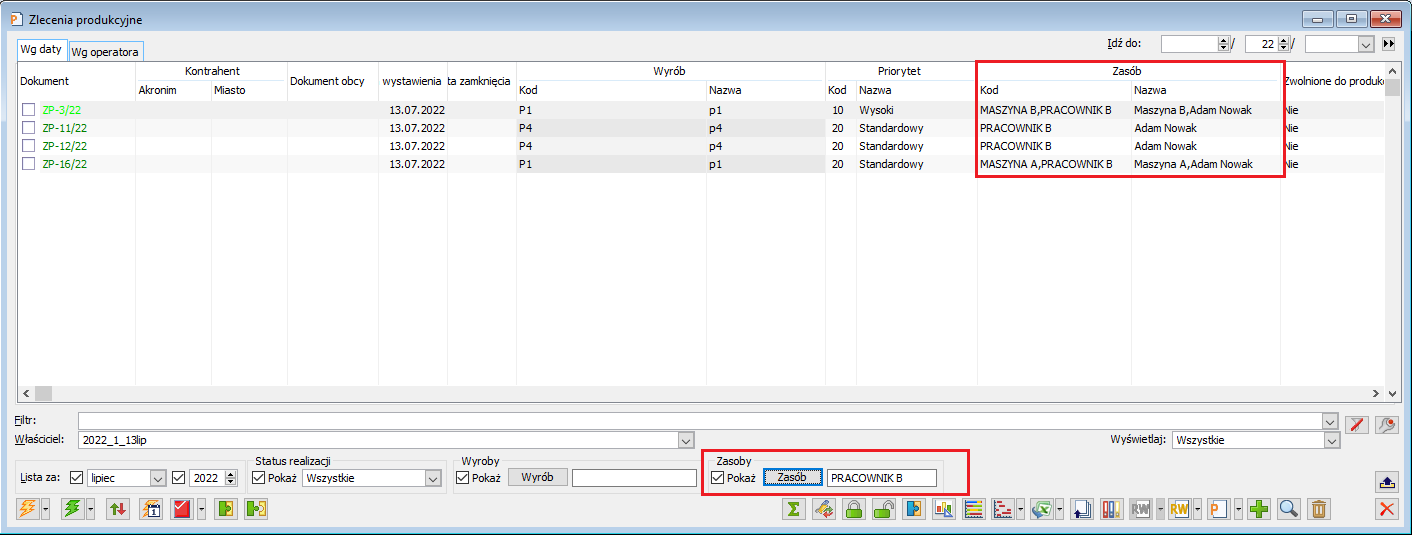This screenshot has height=535, width=1412.
Task: Click the bar chart with triangle icon
Action: (x=943, y=509)
